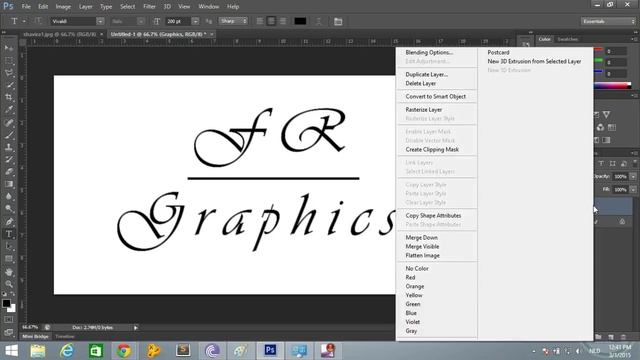The height and width of the screenshot is (360, 640).
Task: Open File Explorer from the taskbar
Action: (x=38, y=351)
